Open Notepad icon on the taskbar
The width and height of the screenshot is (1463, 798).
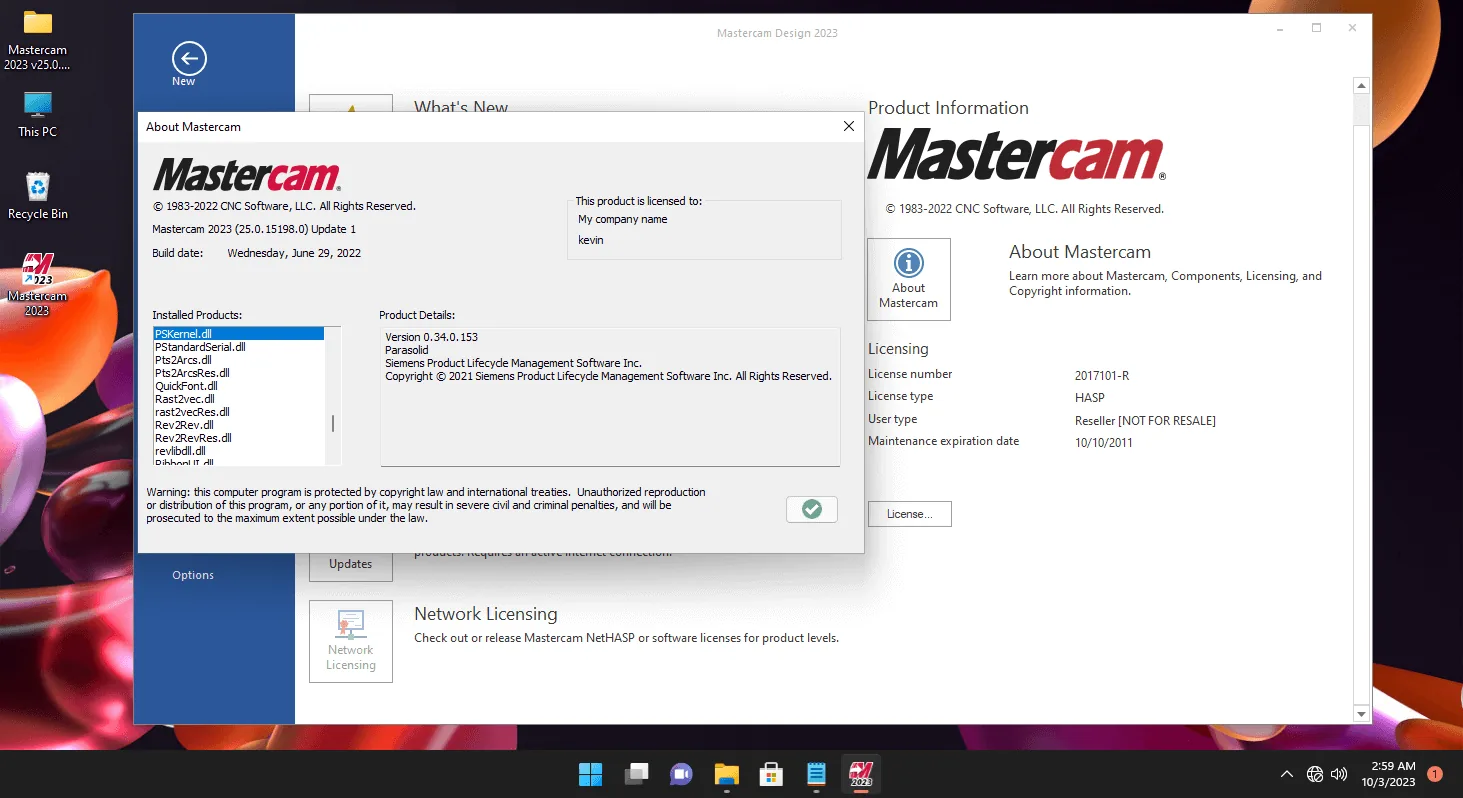click(x=816, y=774)
